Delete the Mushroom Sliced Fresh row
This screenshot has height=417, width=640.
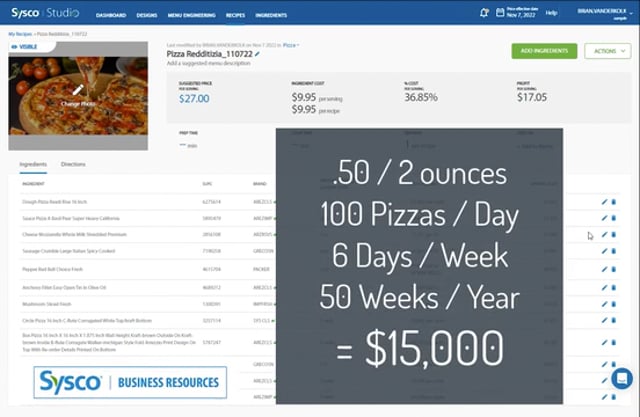(613, 304)
